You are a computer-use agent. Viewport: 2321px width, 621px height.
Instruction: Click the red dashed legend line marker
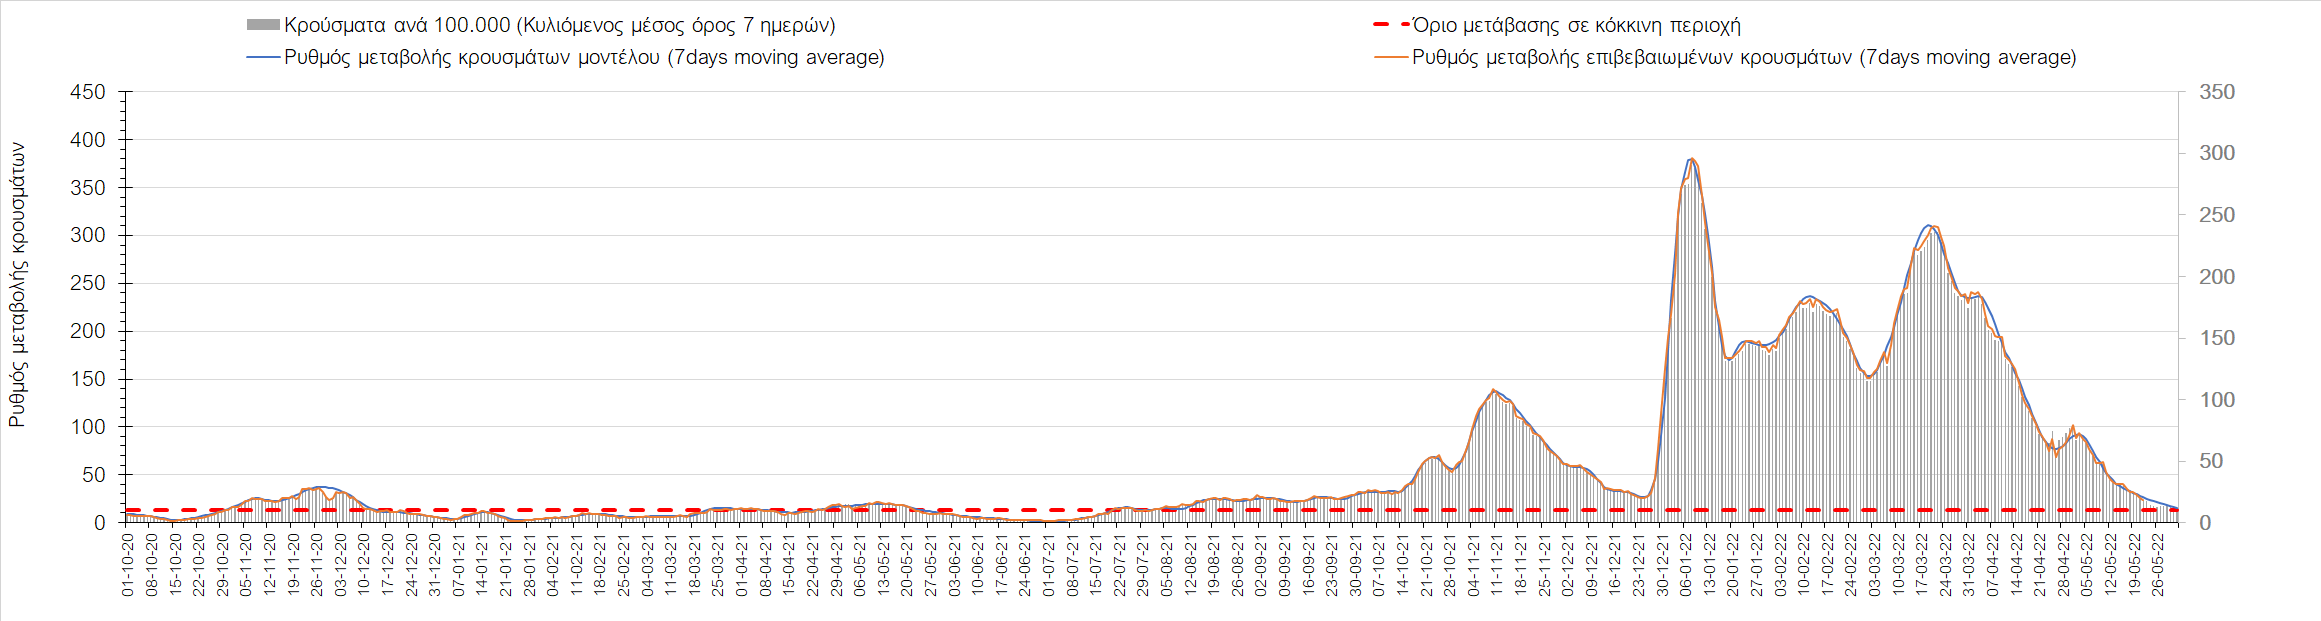(x=1390, y=25)
